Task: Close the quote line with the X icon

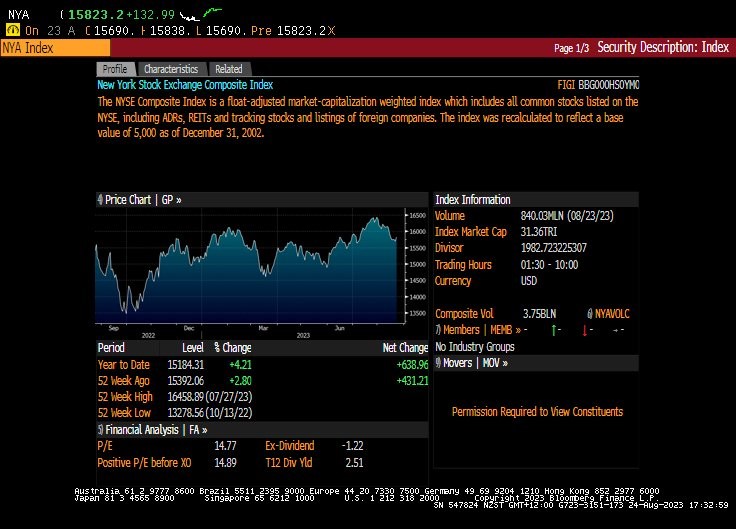Action: tap(331, 31)
